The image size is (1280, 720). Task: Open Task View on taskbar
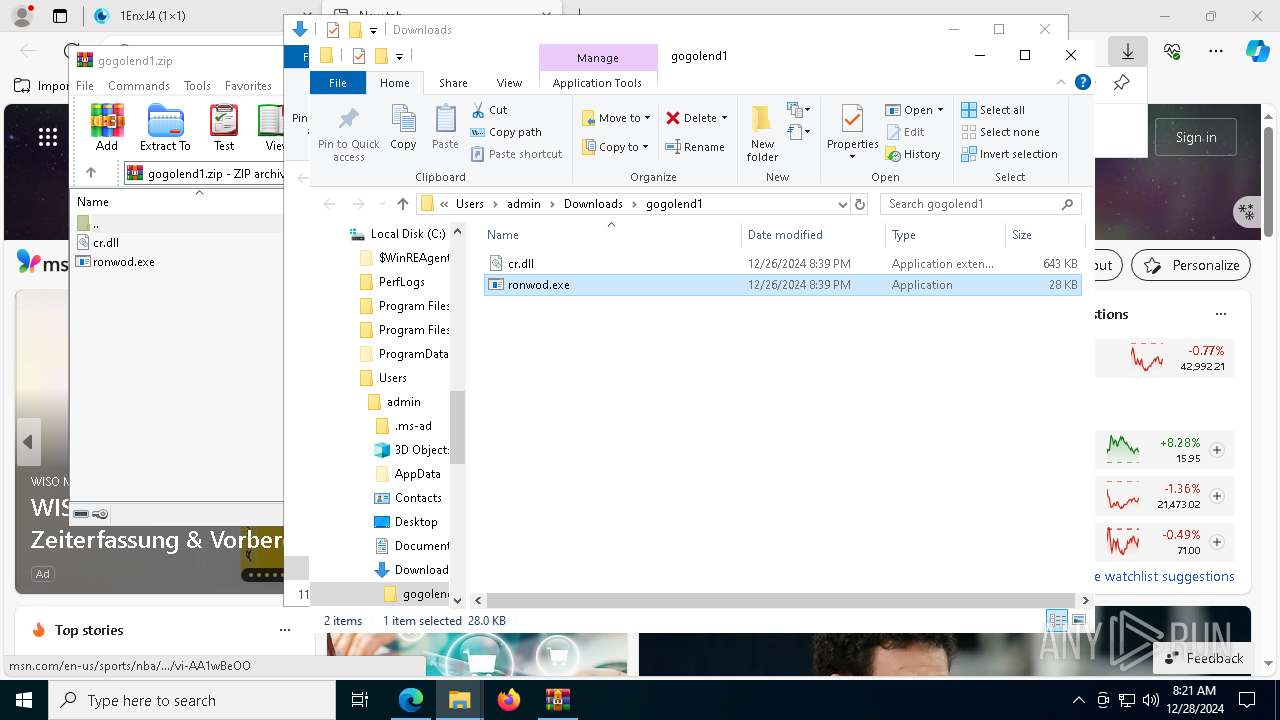point(360,700)
